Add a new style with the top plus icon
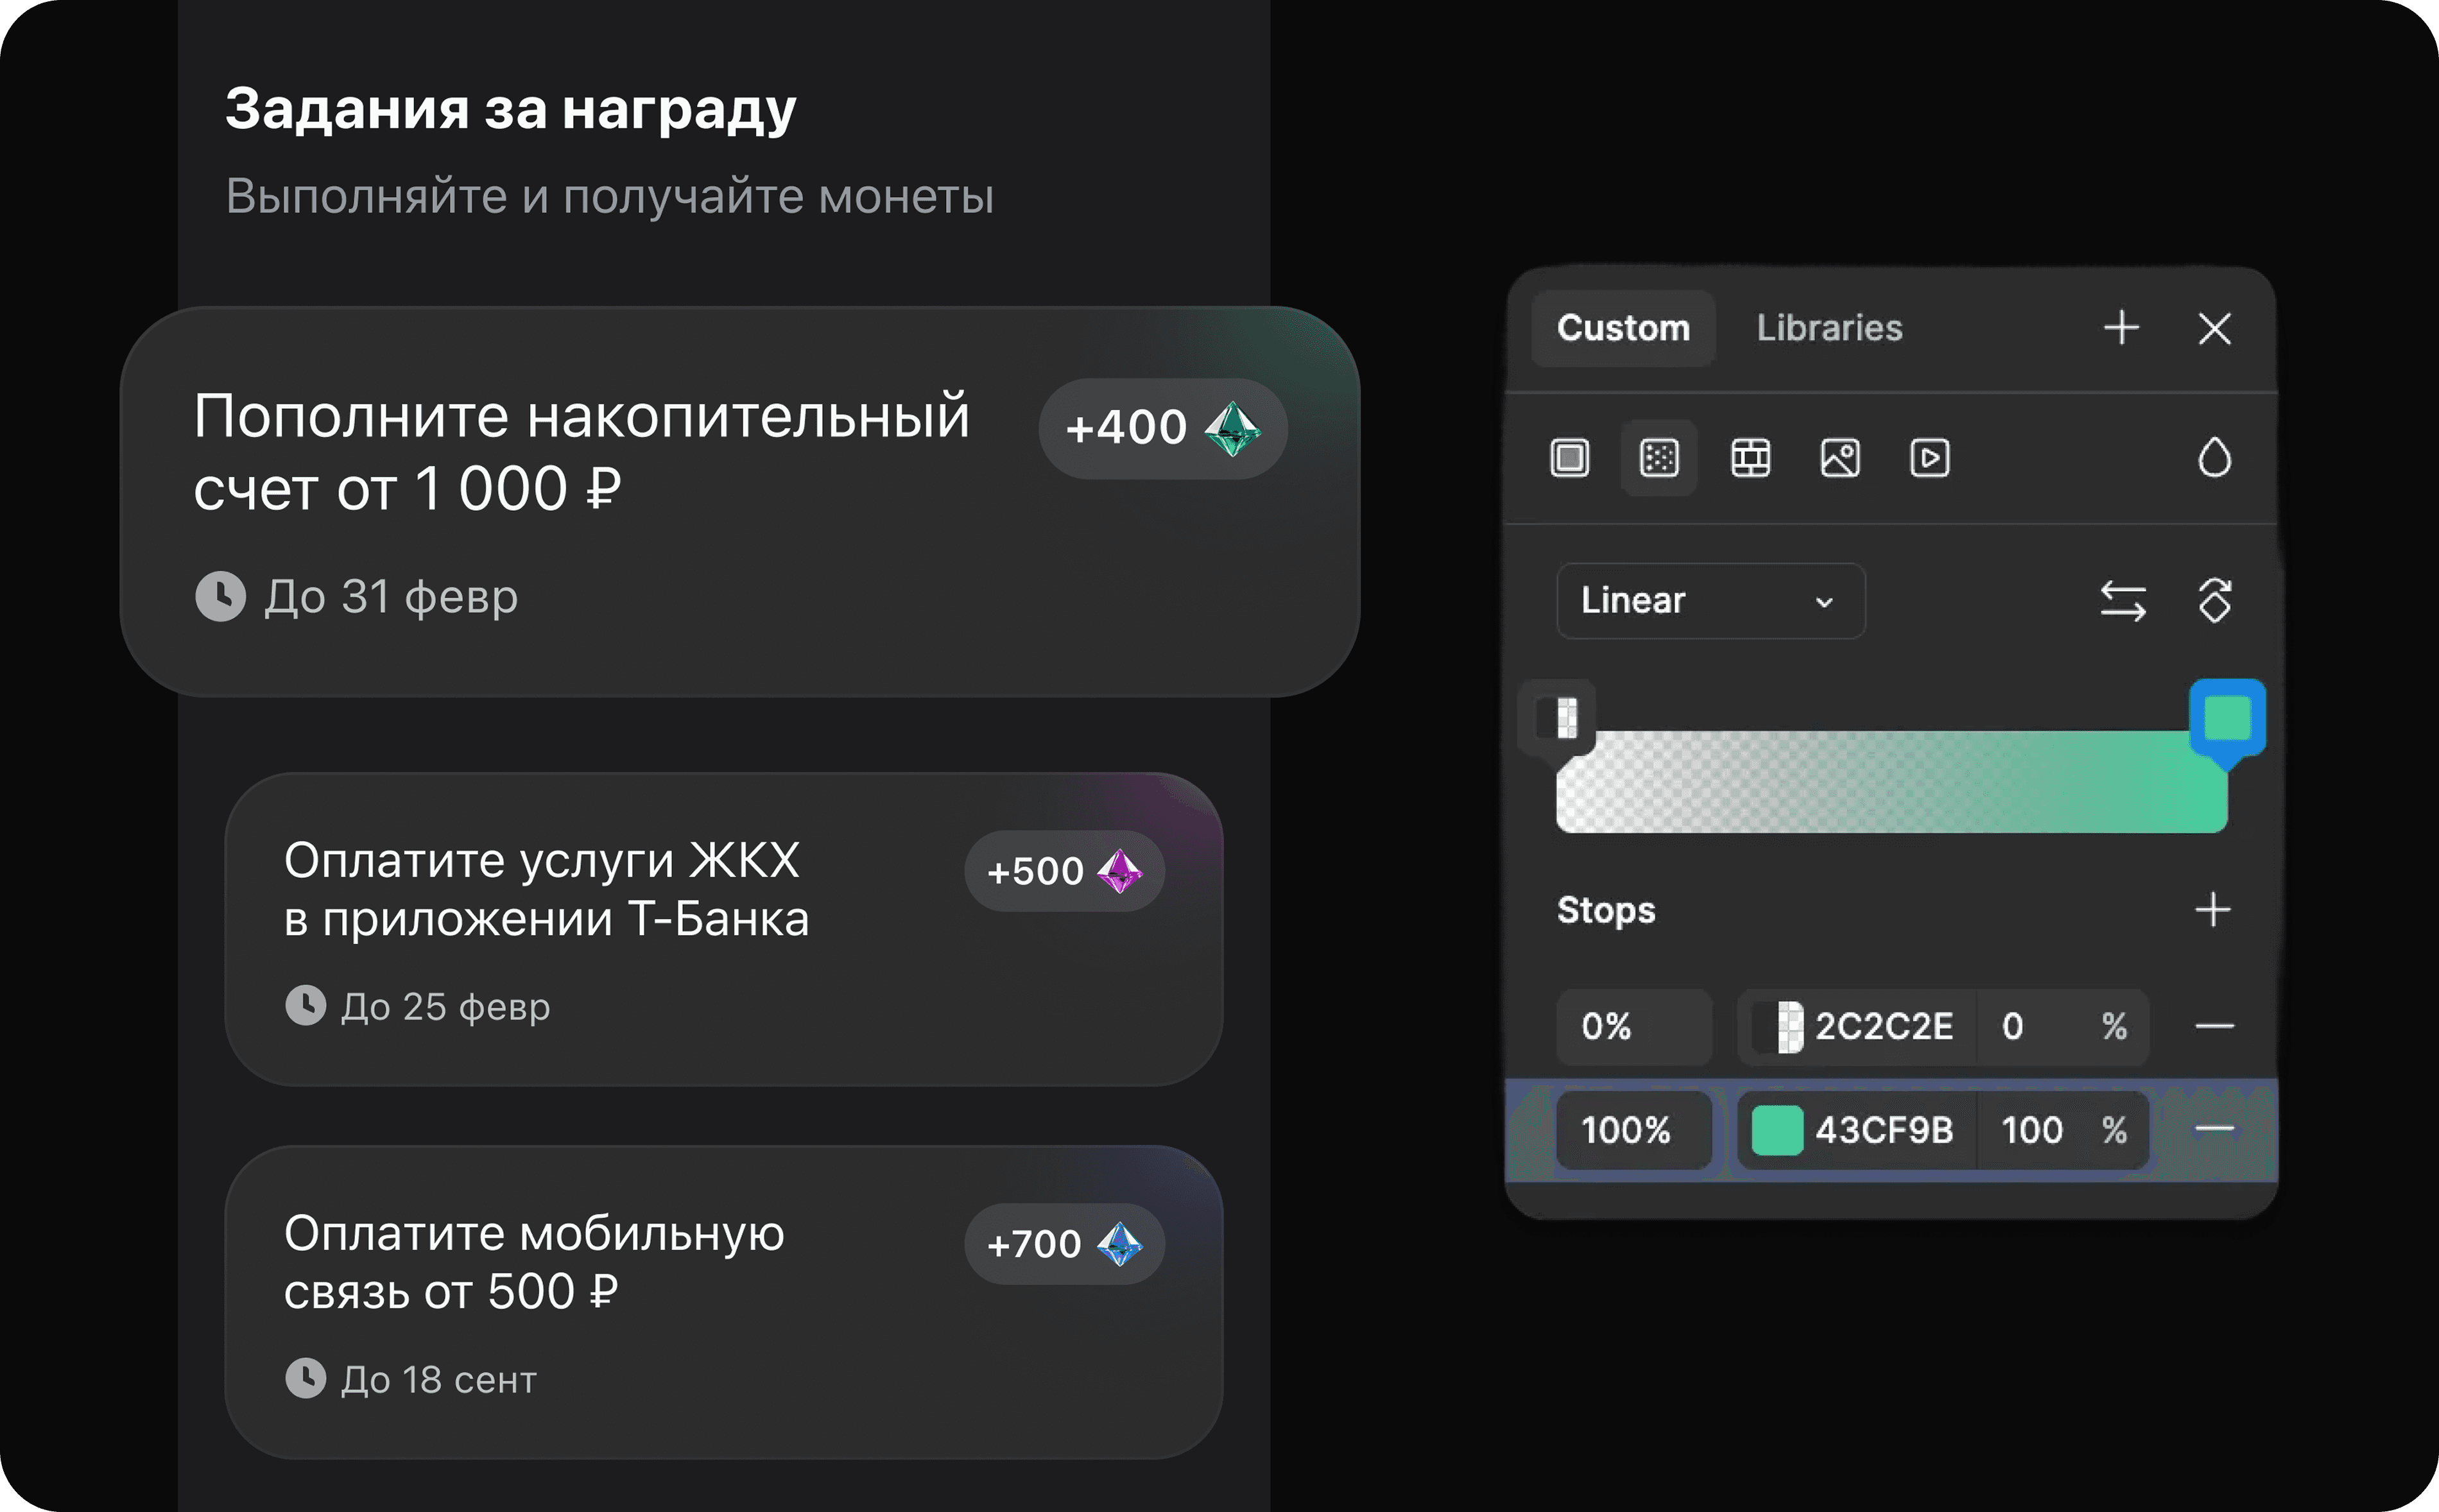 pyautogui.click(x=2121, y=328)
